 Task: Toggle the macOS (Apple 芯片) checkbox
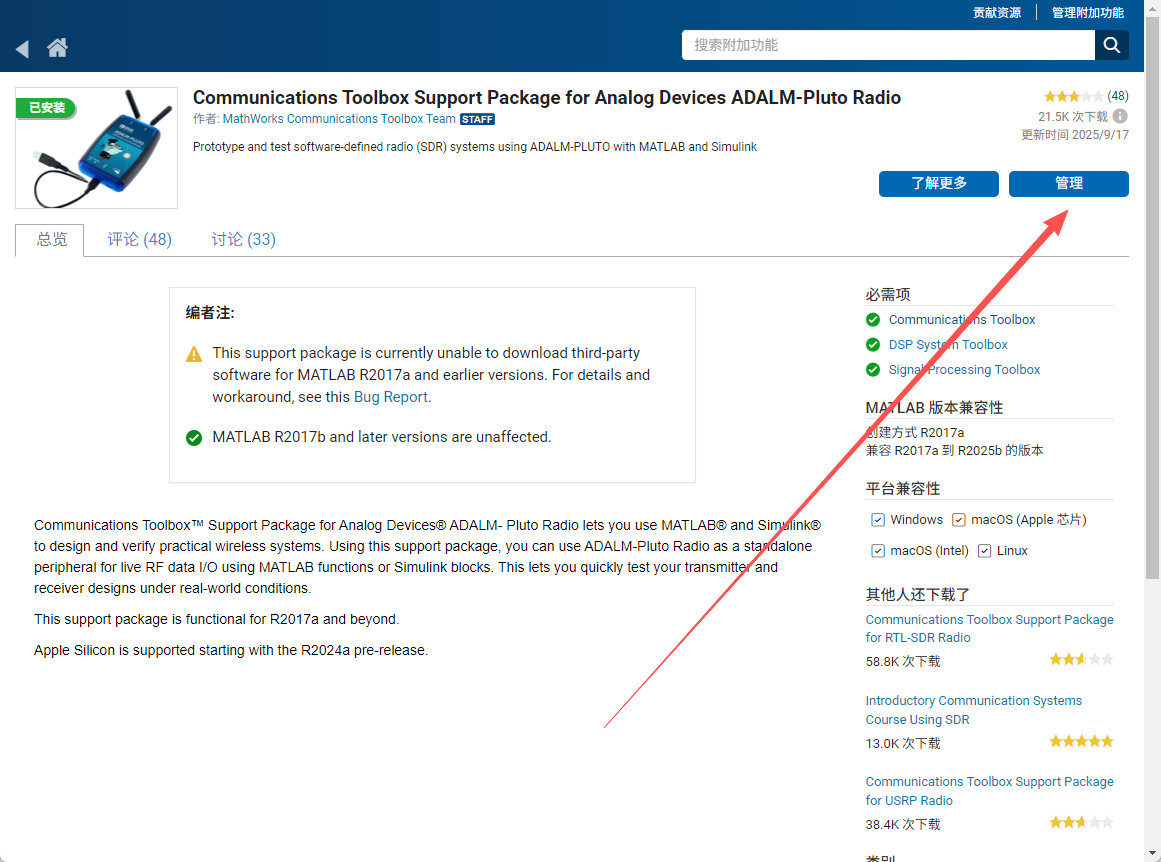tap(958, 520)
